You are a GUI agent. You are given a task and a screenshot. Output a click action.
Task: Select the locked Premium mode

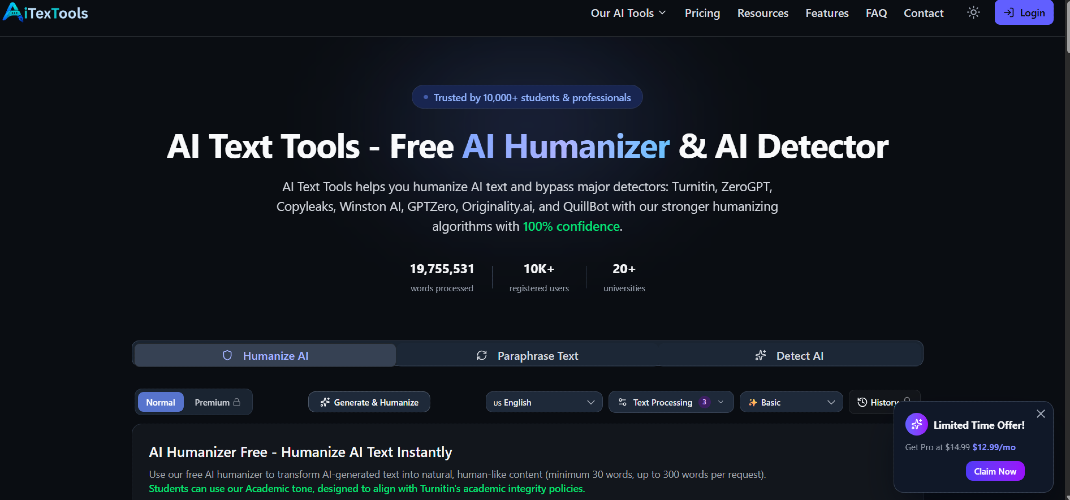click(x=217, y=402)
